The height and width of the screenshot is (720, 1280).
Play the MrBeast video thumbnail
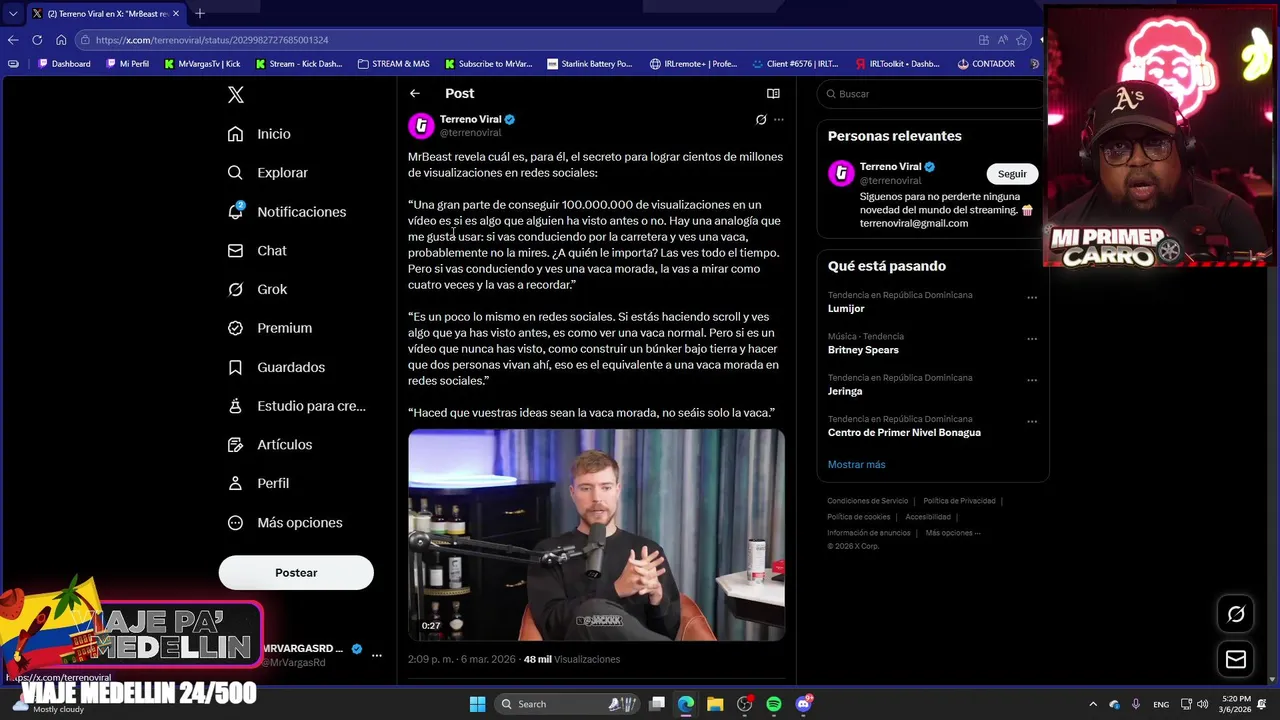(x=596, y=535)
